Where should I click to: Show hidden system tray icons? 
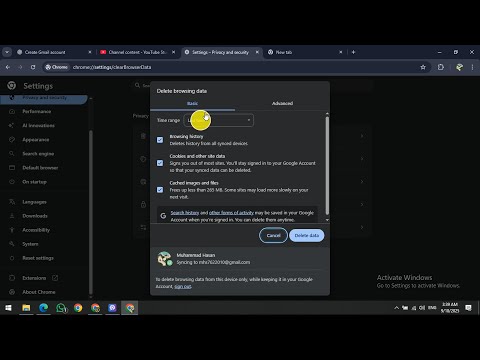(x=396, y=308)
